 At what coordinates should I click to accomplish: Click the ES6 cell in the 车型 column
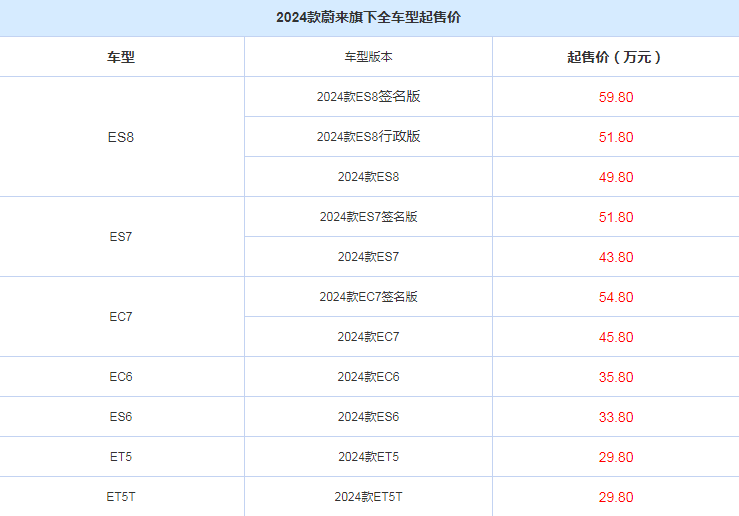[x=121, y=417]
